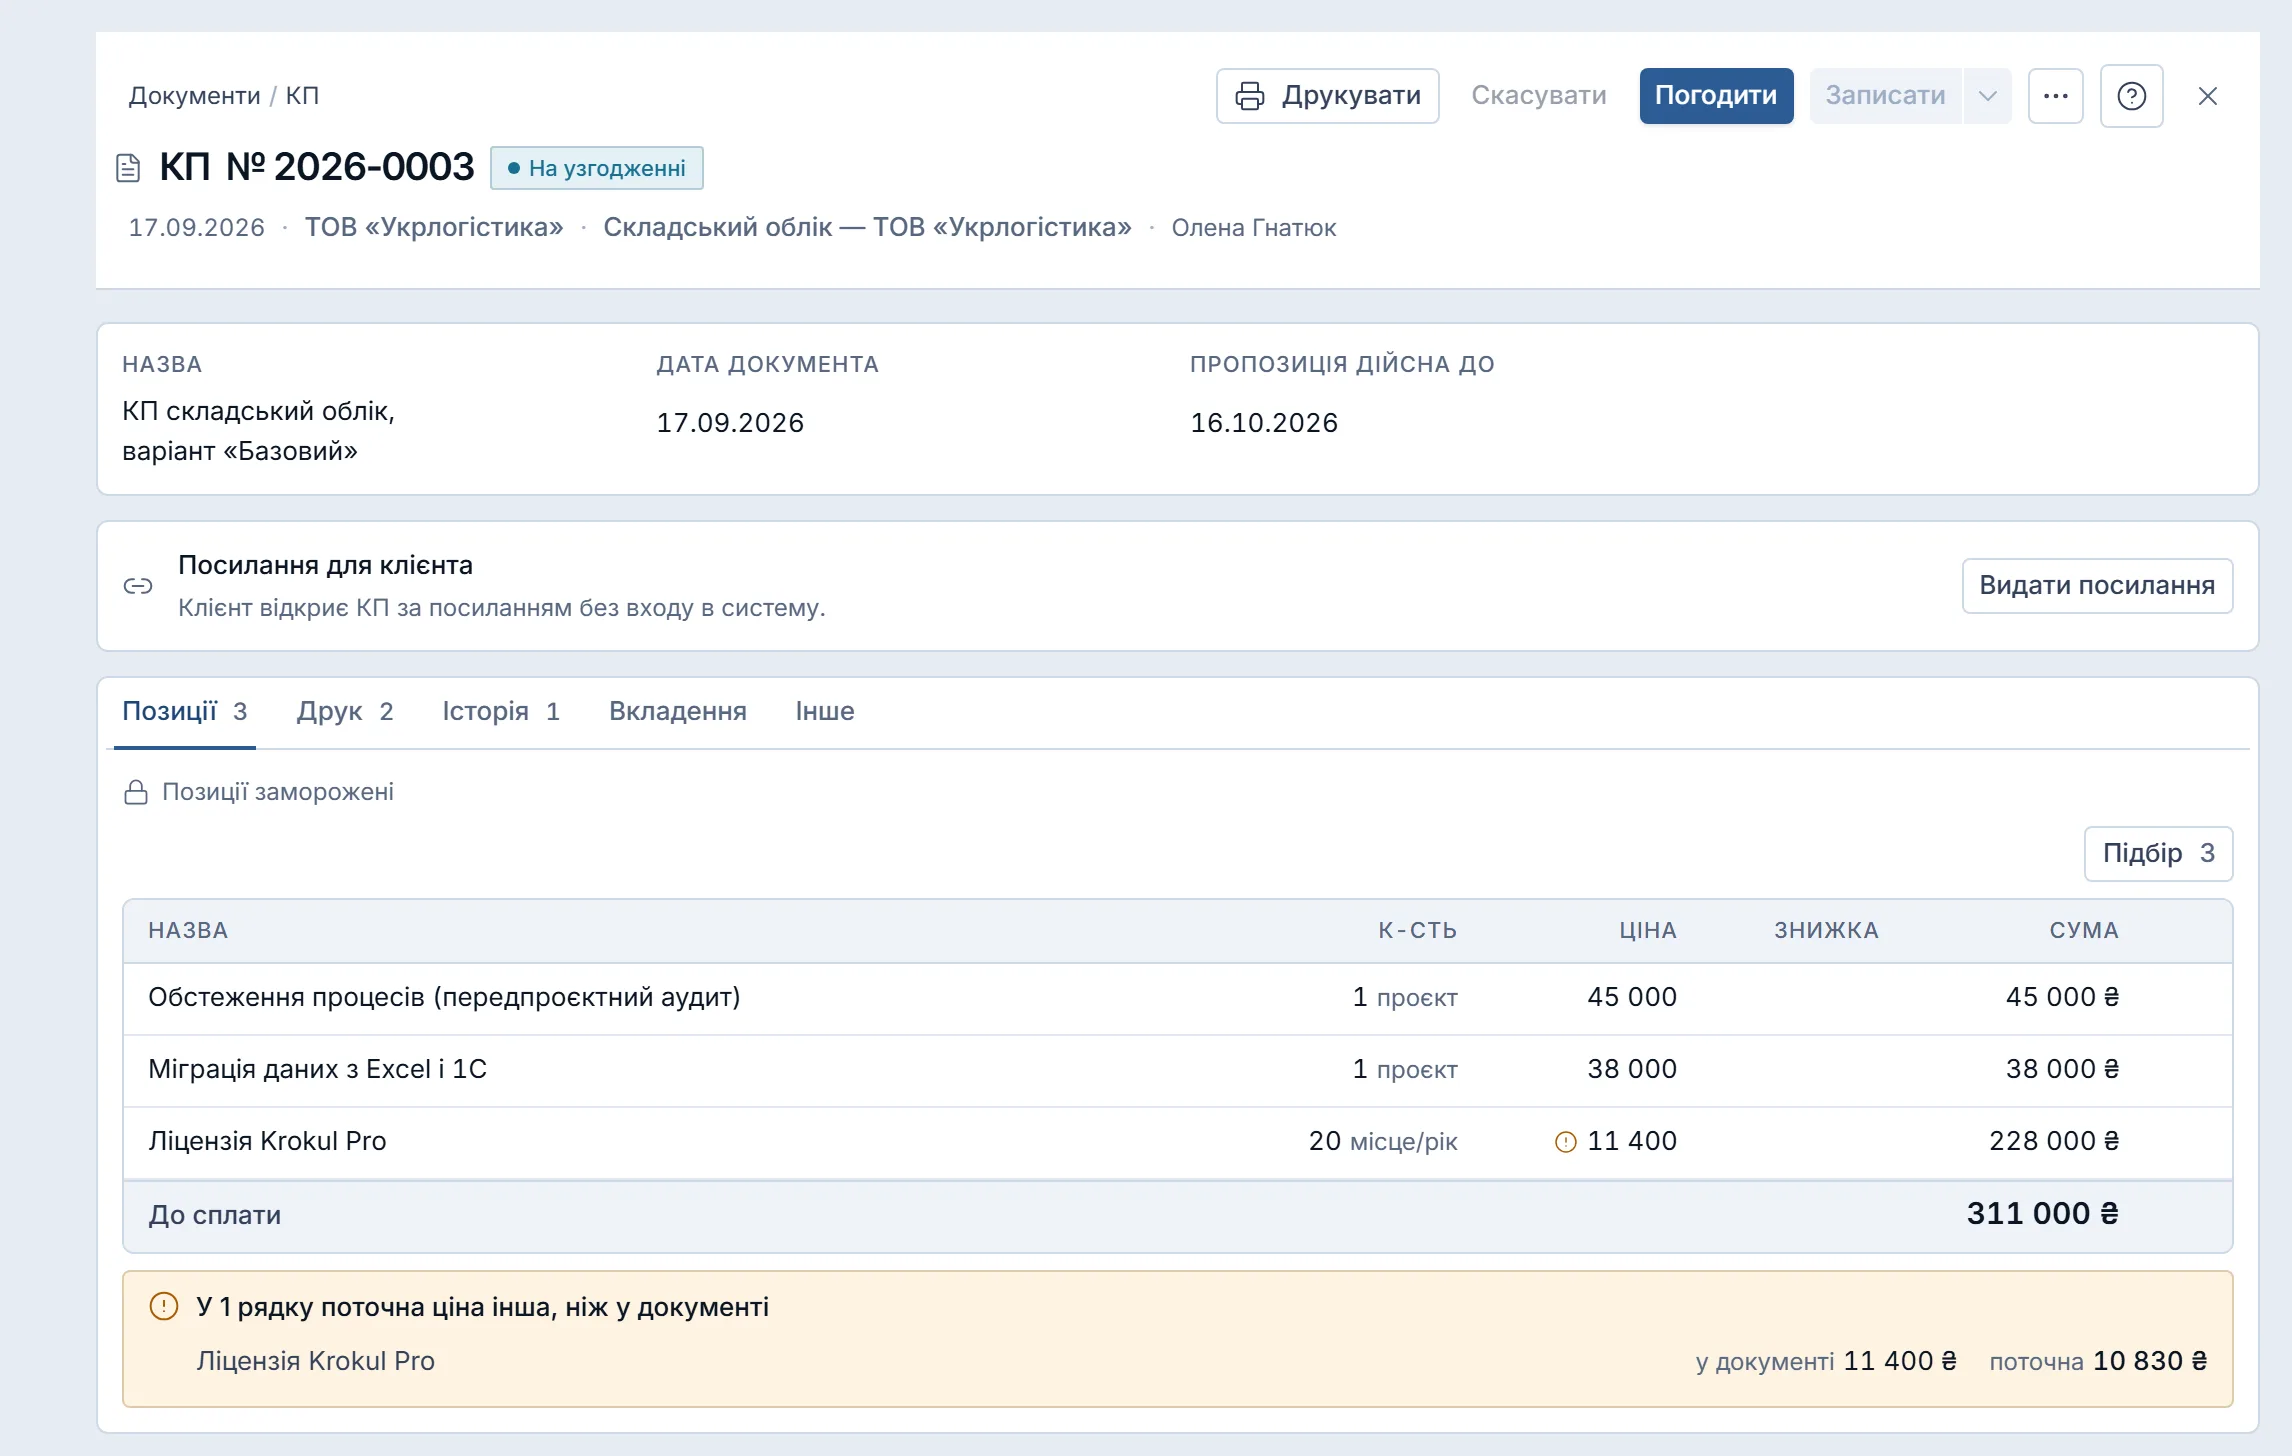Click quantity 20 місце/рік cell
The width and height of the screenshot is (2292, 1456).
coord(1383,1142)
